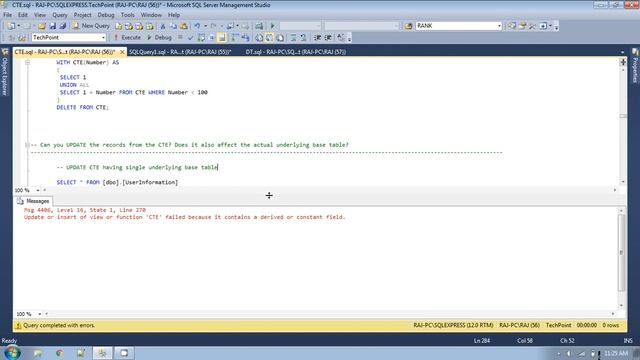Click the Cut scissors icon
The height and width of the screenshot is (360, 640).
coord(162,26)
